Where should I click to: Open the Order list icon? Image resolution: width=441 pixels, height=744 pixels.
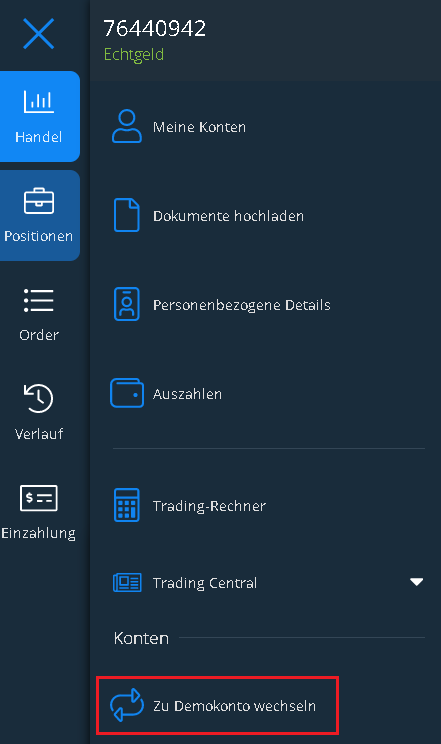tap(38, 300)
